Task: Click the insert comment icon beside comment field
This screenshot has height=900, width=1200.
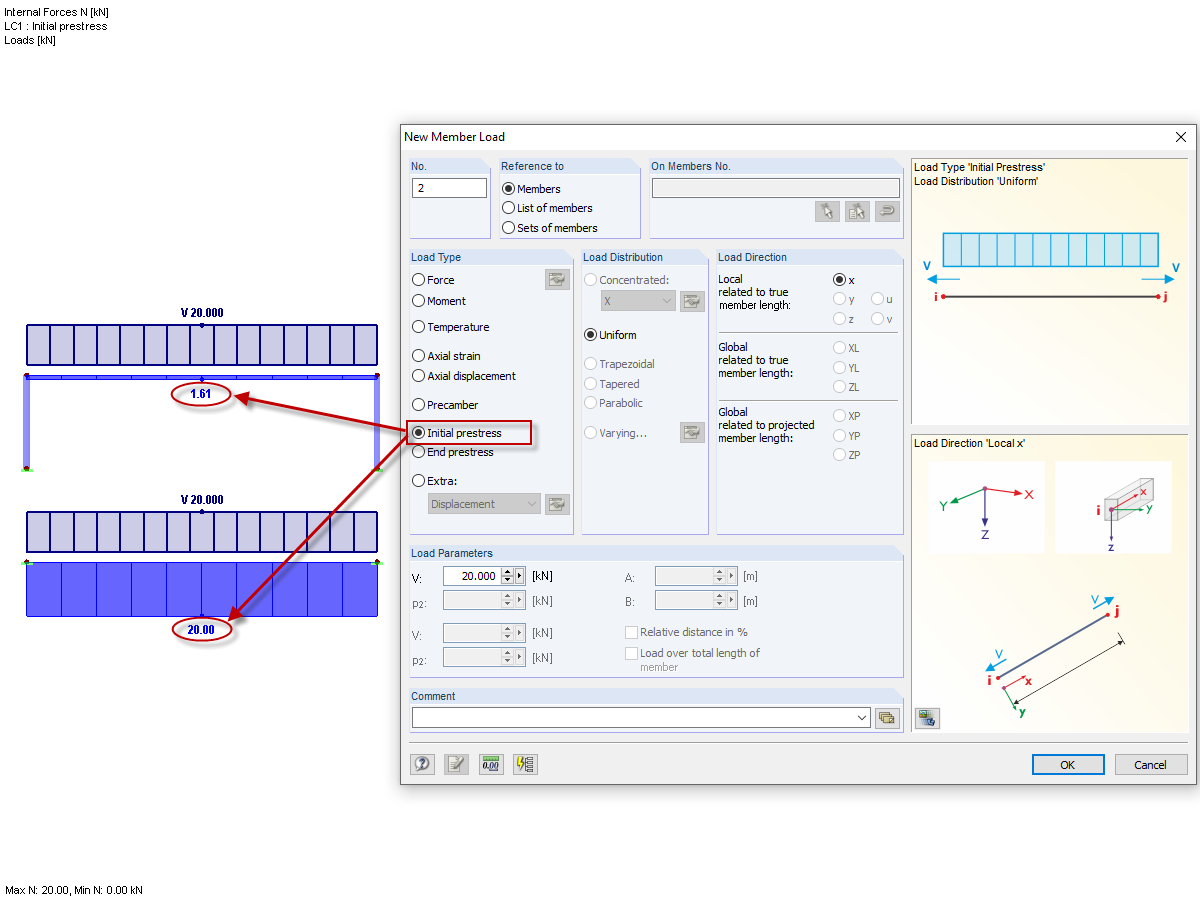Action: pos(887,717)
